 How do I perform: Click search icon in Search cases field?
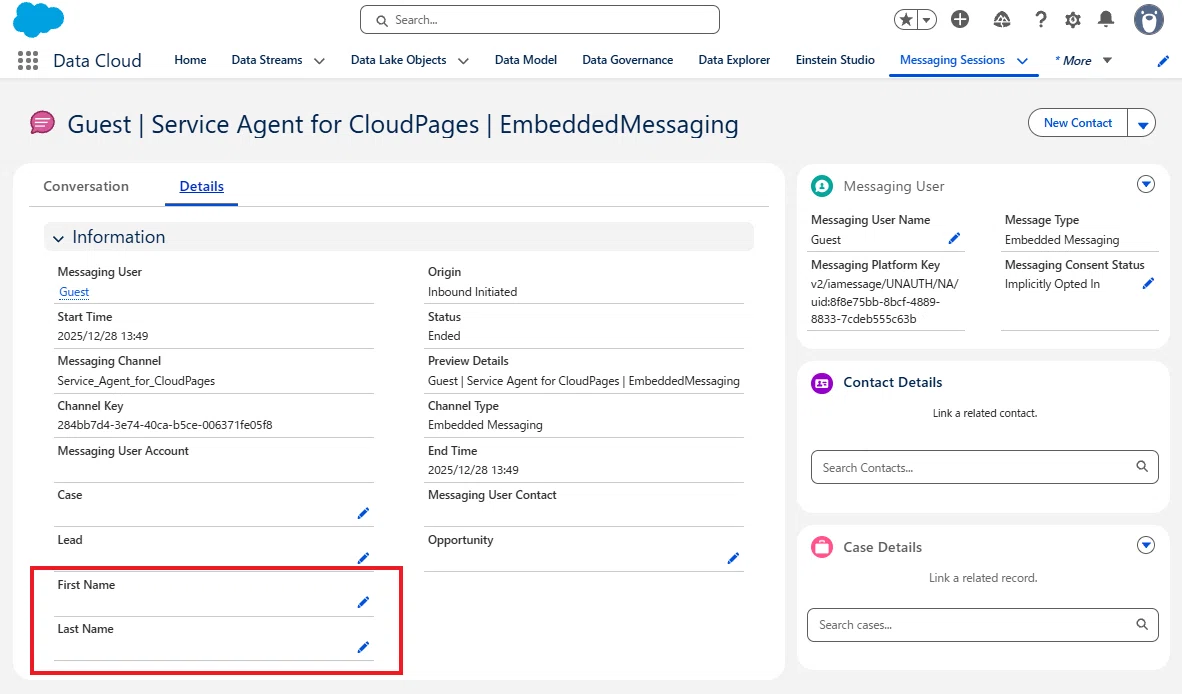click(1142, 624)
